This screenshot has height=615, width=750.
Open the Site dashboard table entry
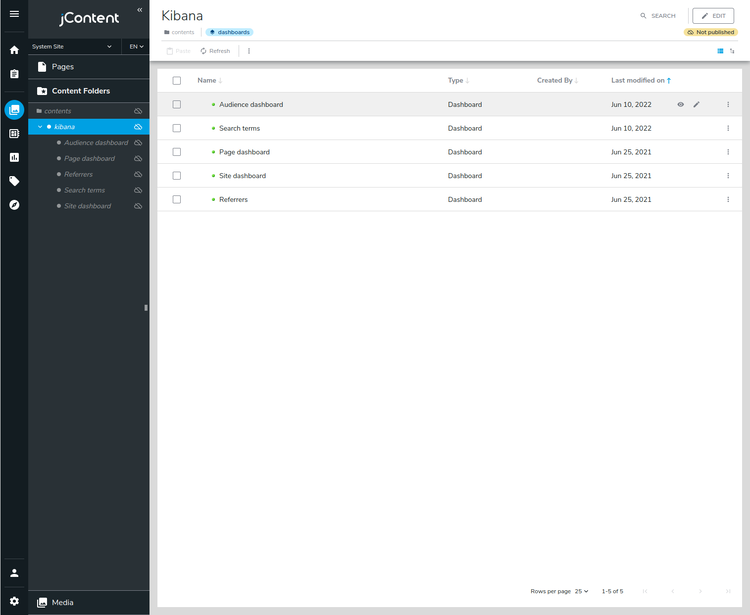pyautogui.click(x=243, y=176)
